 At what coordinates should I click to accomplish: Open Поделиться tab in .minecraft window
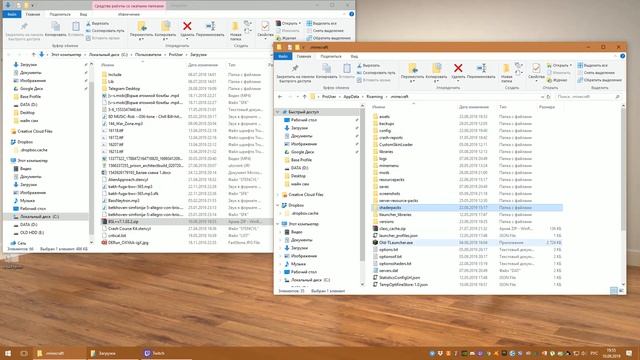(x=331, y=56)
